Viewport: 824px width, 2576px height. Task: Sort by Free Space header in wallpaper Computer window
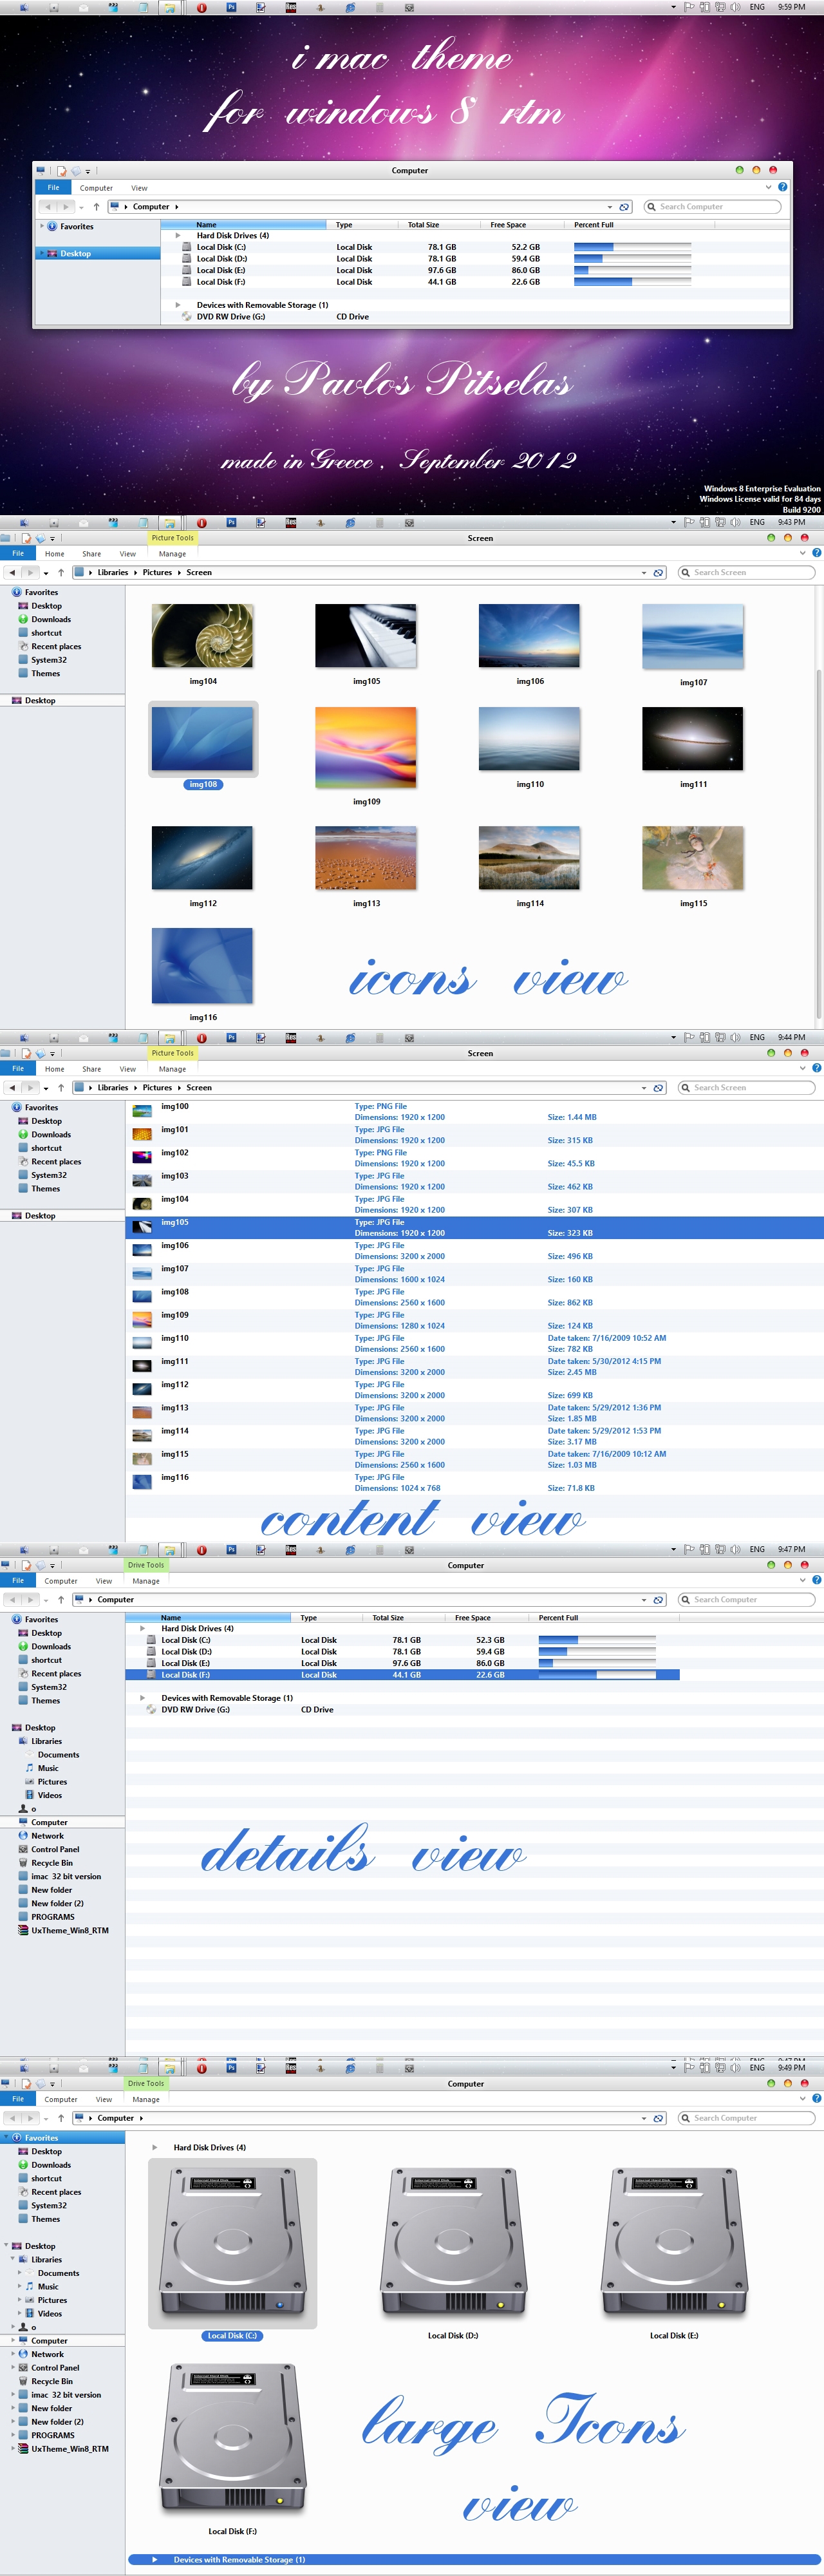click(508, 225)
